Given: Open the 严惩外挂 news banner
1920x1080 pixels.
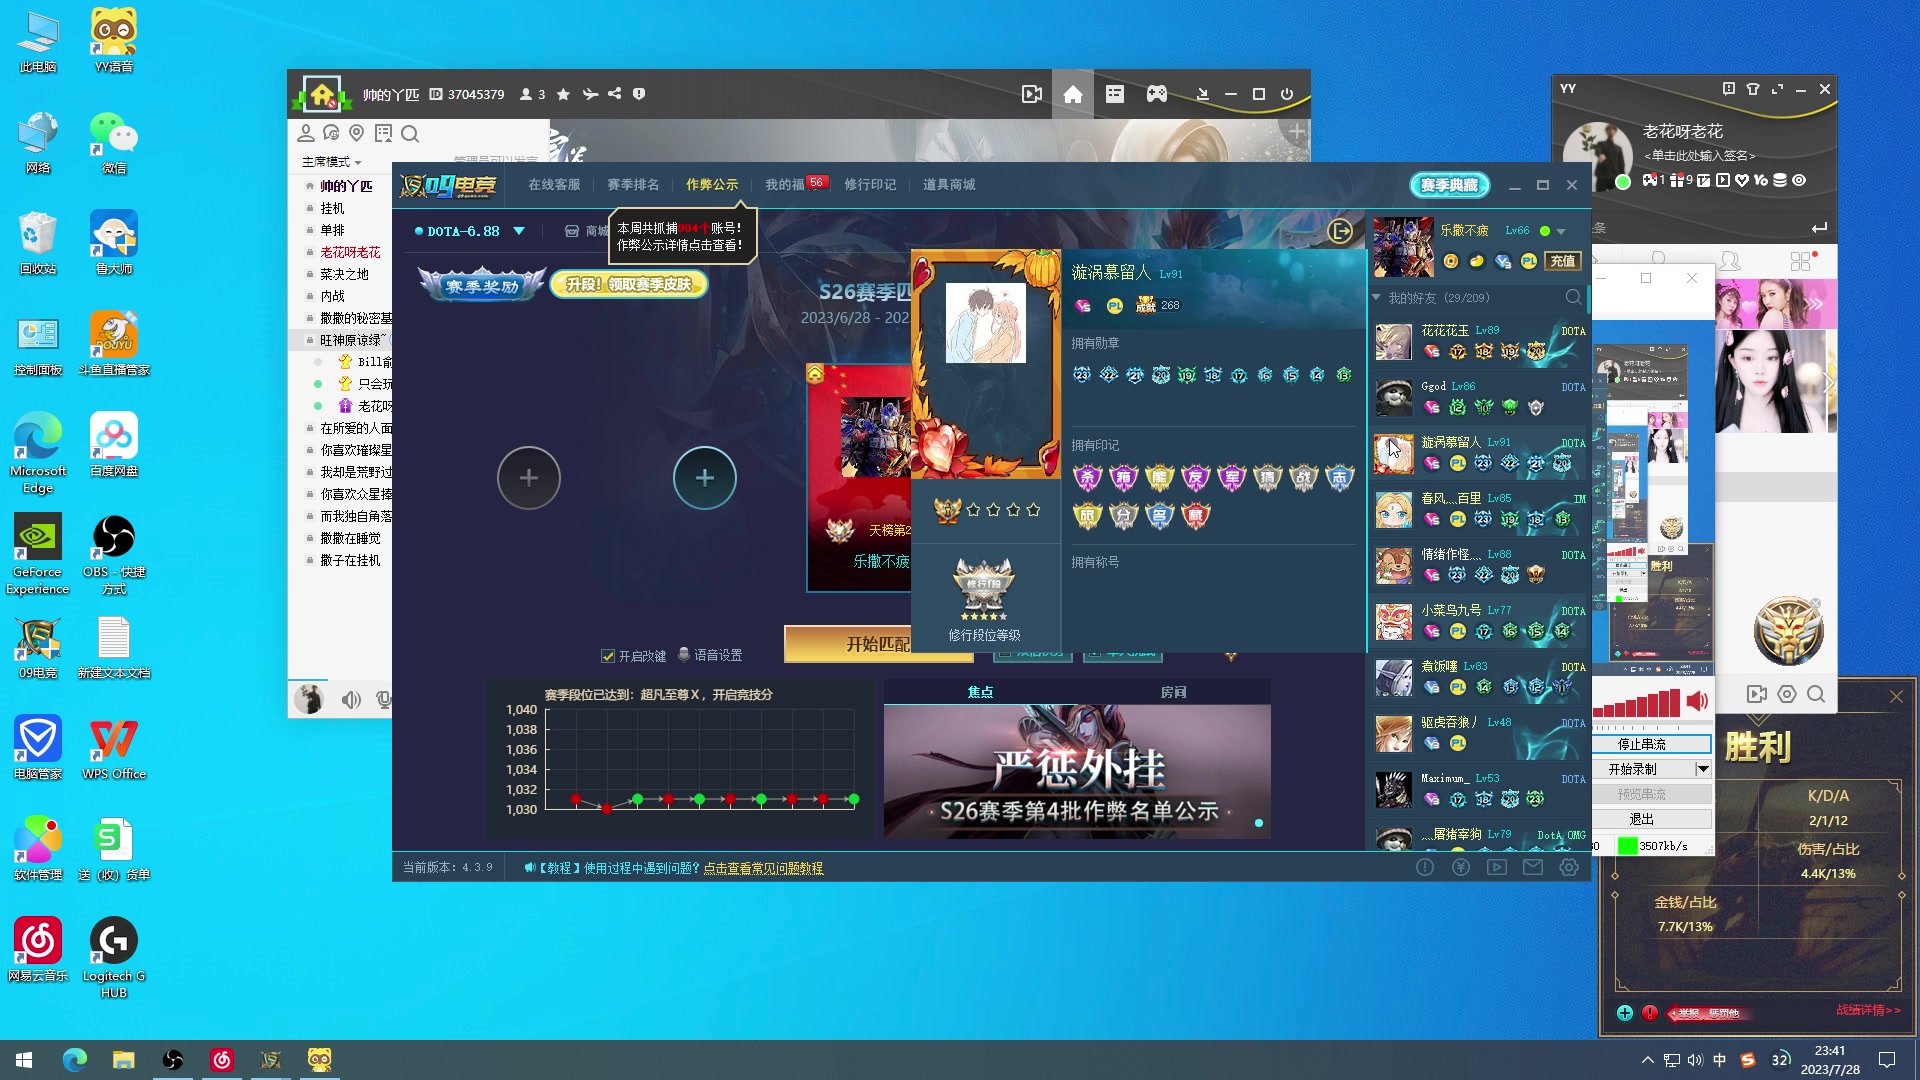Looking at the screenshot, I should [1077, 771].
